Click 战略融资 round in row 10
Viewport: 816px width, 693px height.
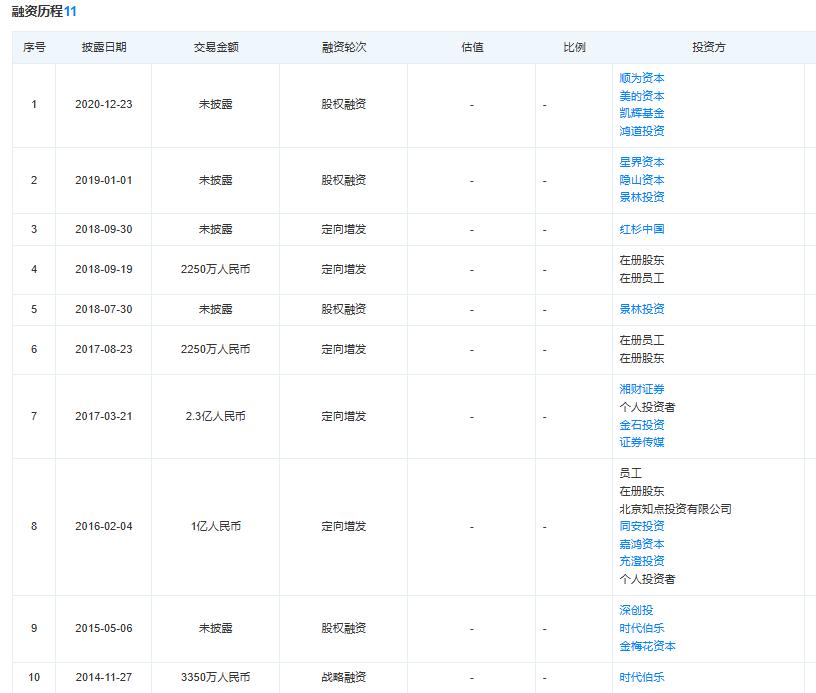343,677
